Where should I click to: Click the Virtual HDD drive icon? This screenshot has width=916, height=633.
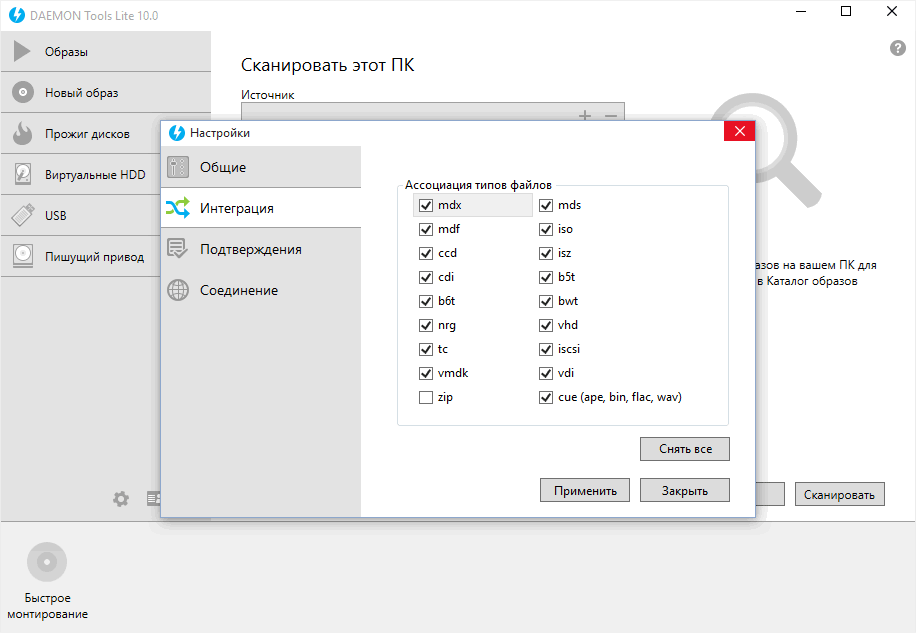tap(23, 174)
